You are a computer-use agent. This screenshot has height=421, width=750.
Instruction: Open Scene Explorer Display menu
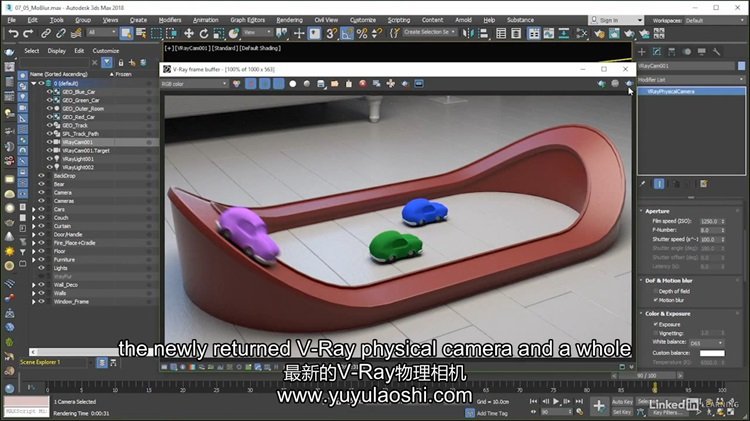coord(56,51)
